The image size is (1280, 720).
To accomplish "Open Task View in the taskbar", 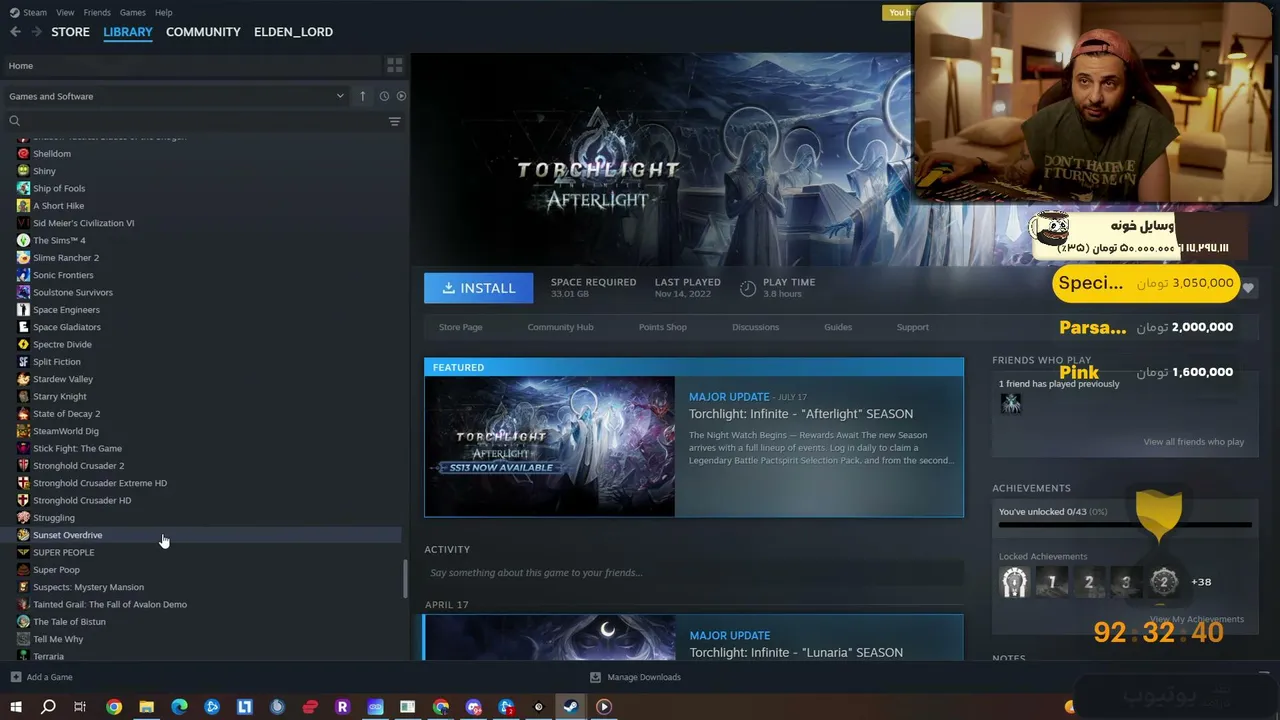I will [80, 707].
